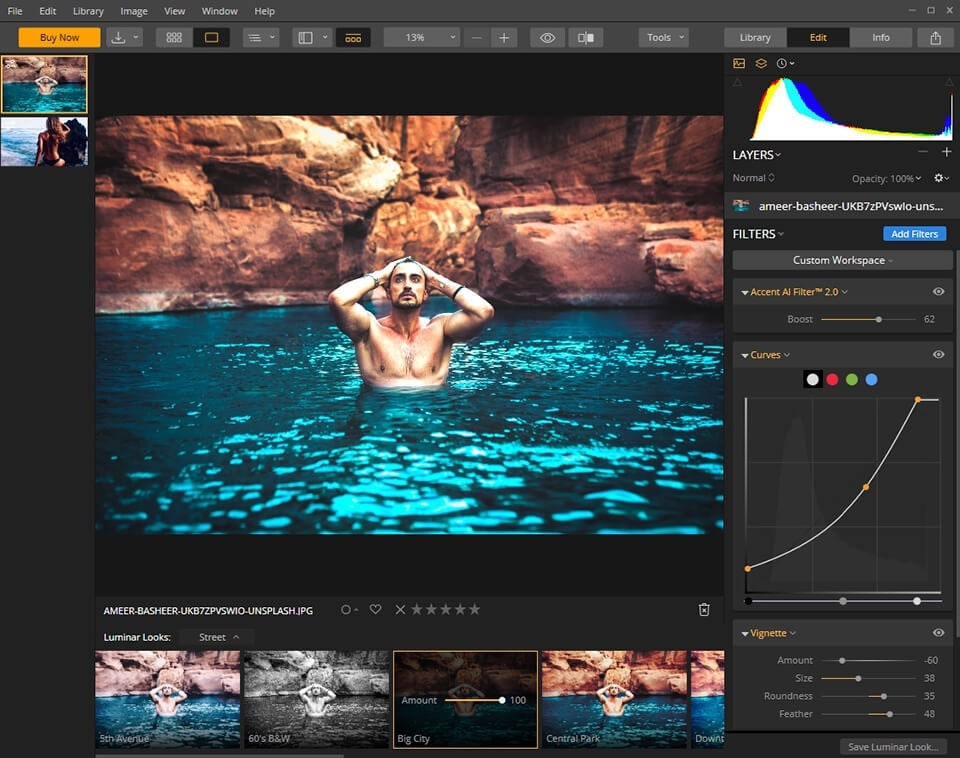Apply the 5th Avenue look
Image resolution: width=960 pixels, height=758 pixels.
(167, 699)
